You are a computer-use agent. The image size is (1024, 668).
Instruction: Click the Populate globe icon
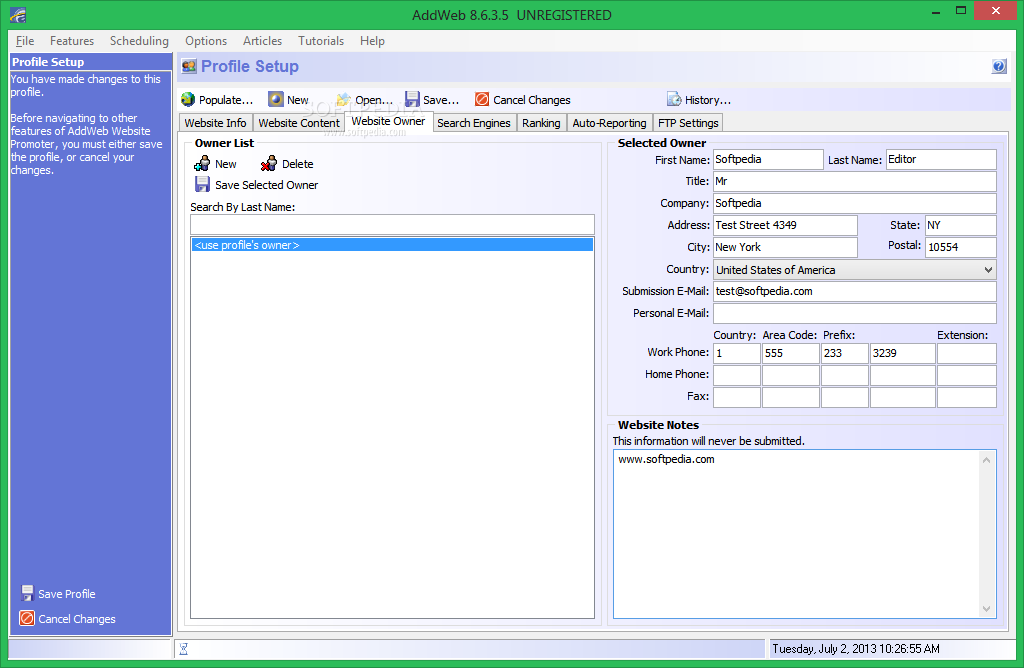188,99
